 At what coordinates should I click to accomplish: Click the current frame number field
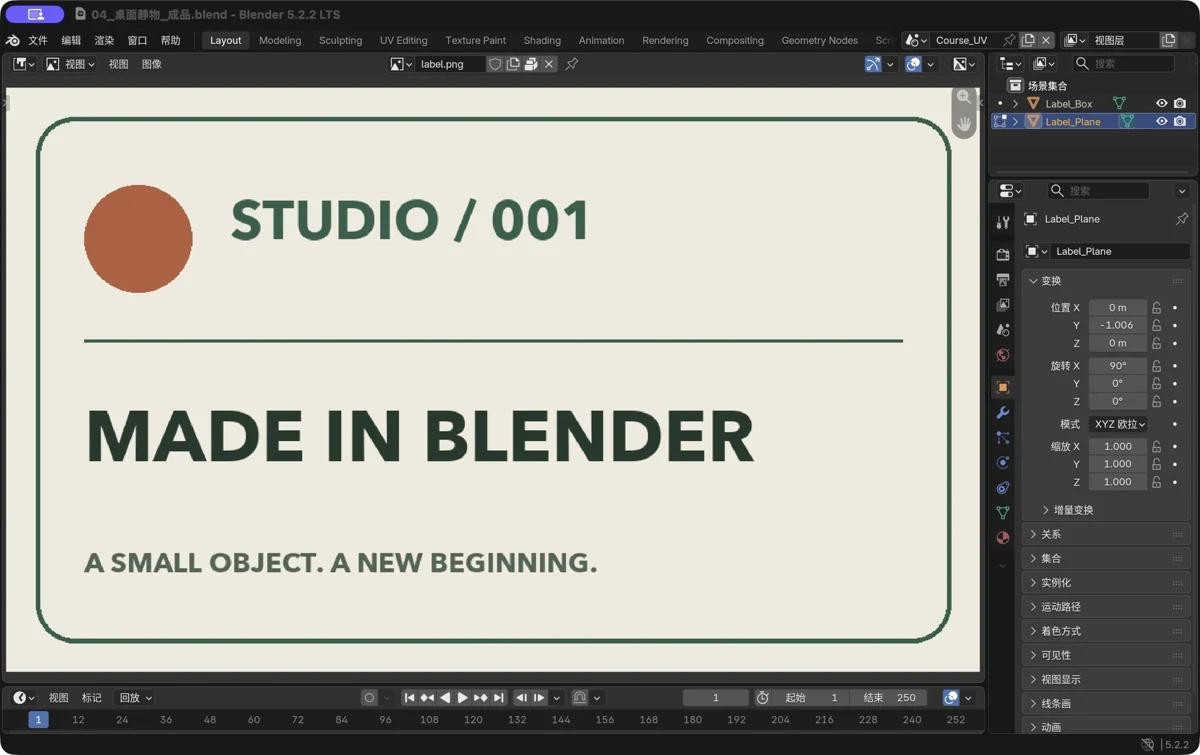click(716, 698)
